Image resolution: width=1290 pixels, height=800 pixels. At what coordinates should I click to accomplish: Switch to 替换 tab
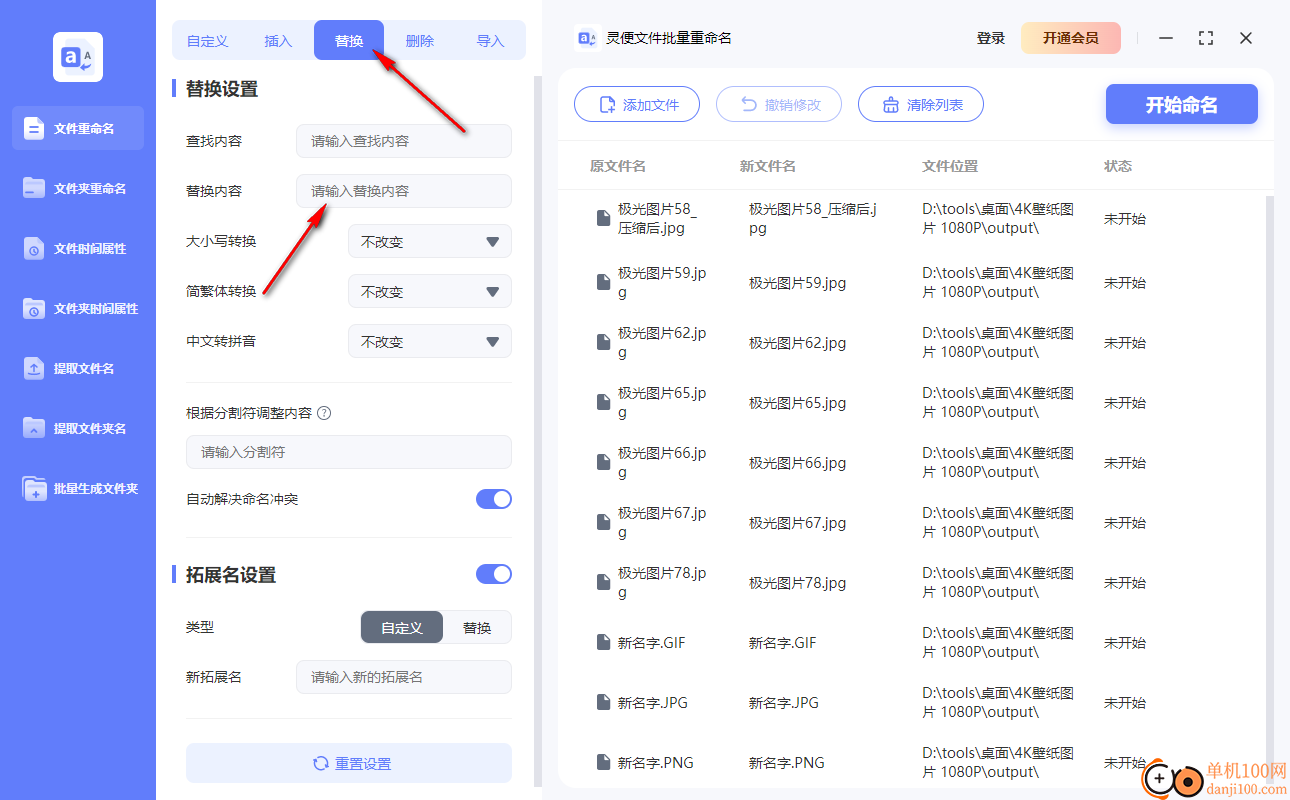pyautogui.click(x=349, y=41)
